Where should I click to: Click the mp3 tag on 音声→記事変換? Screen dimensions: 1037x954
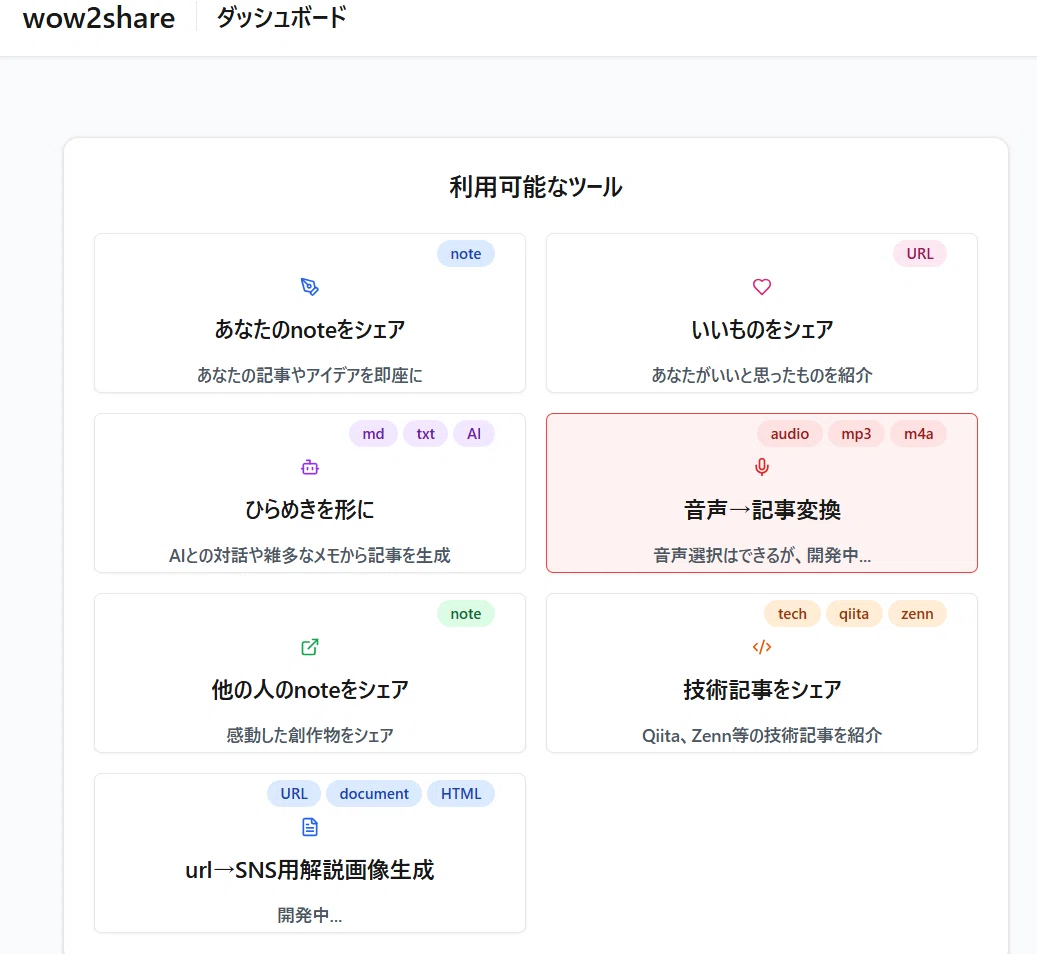856,434
